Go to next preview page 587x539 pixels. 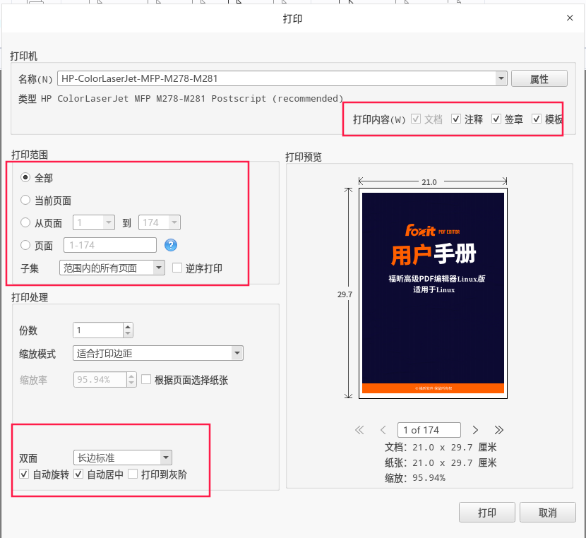[x=475, y=430]
